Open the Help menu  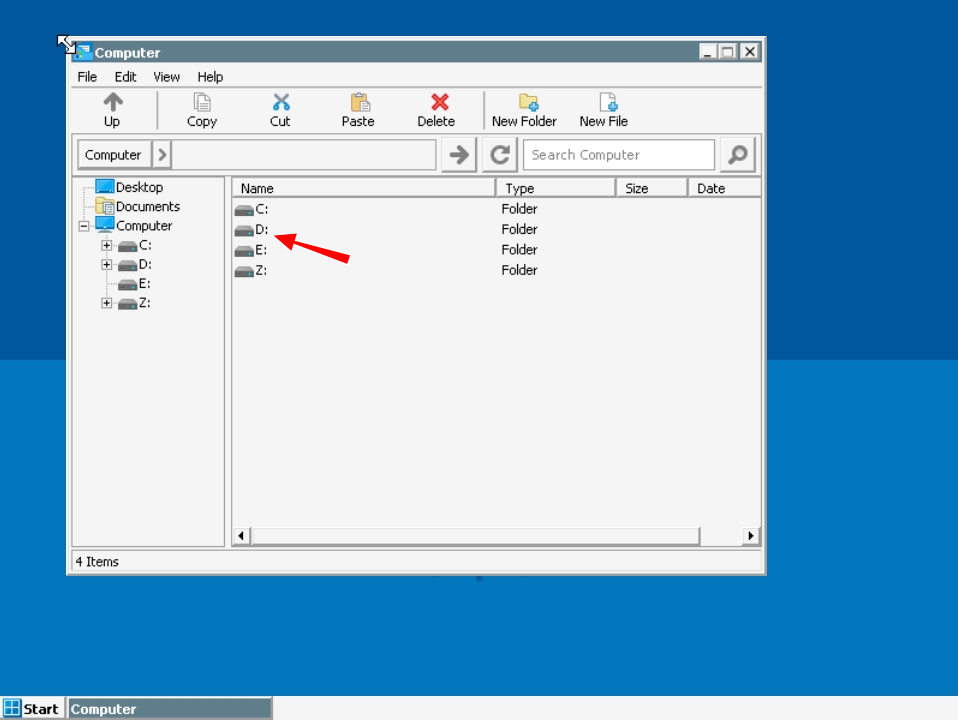click(210, 77)
